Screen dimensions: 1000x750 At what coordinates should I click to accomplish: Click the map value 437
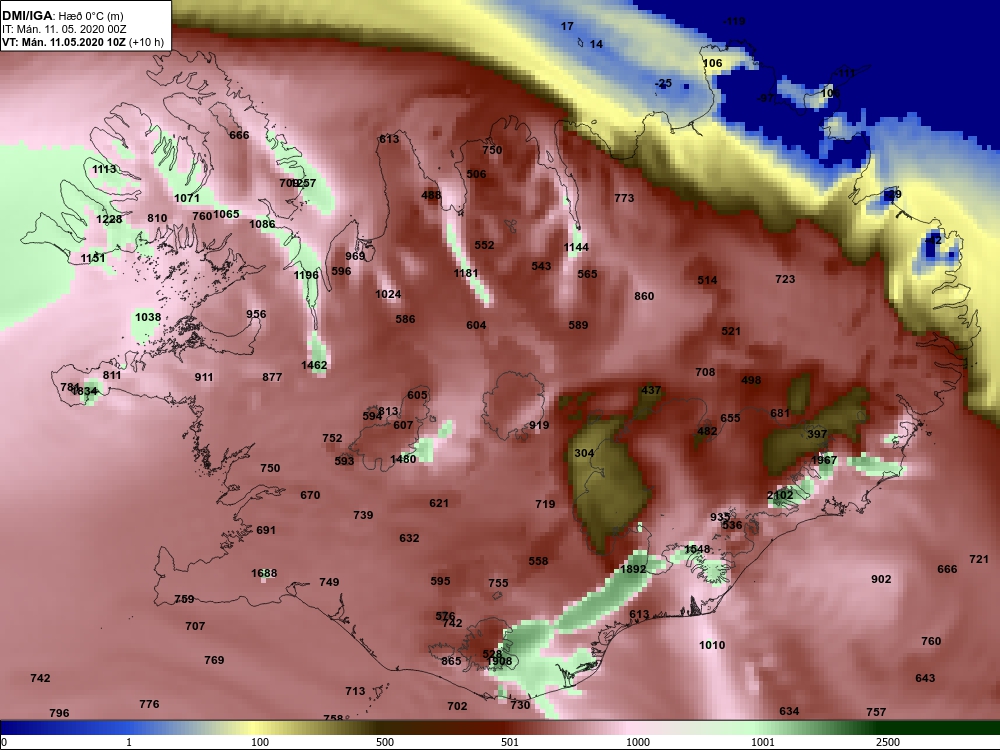click(651, 390)
